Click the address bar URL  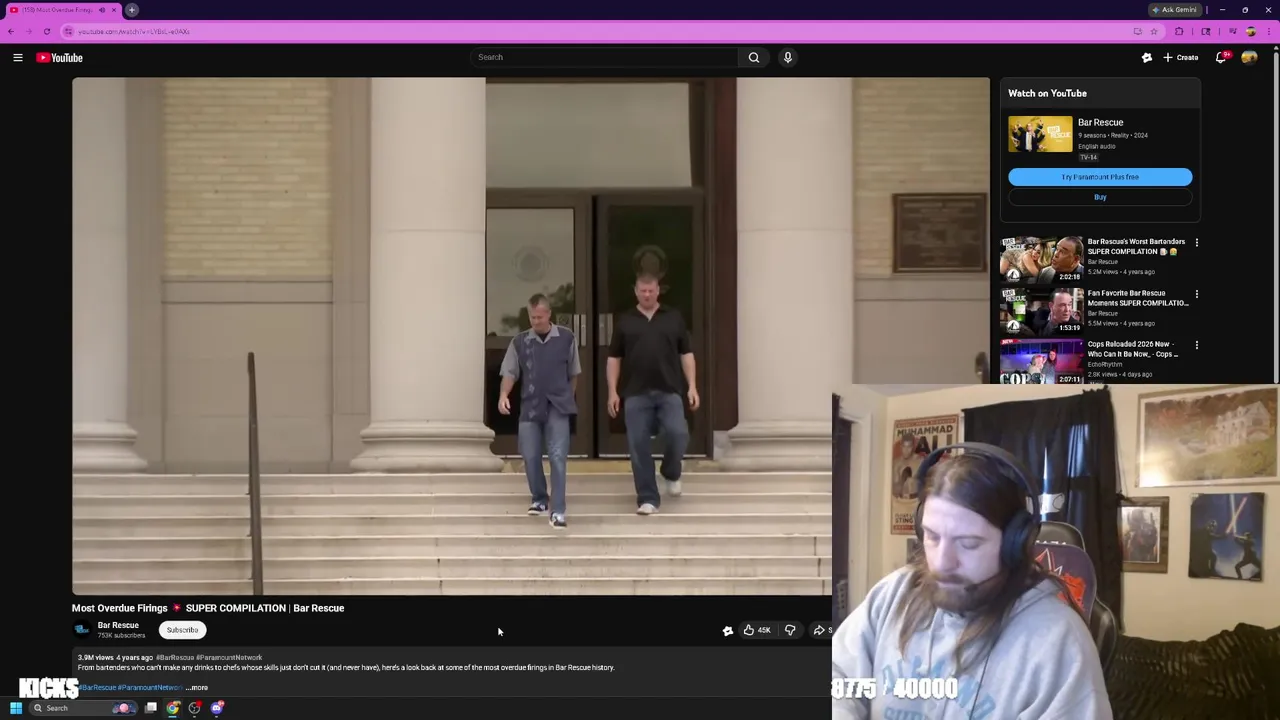[x=134, y=31]
